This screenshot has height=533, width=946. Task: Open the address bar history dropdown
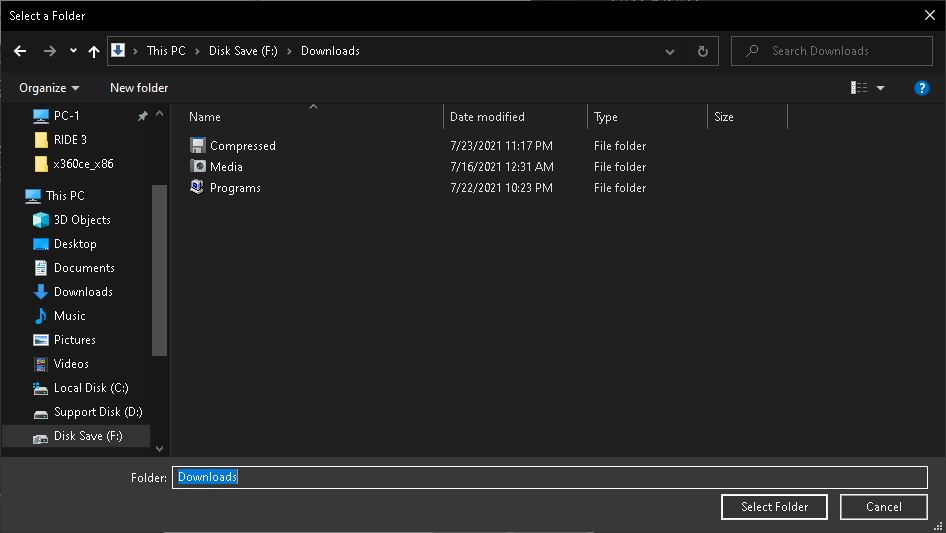click(x=670, y=51)
